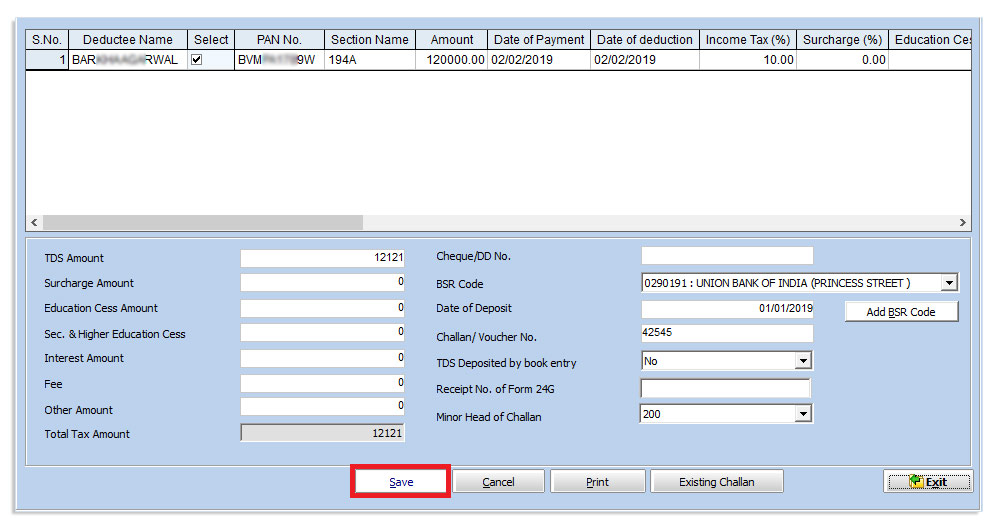The height and width of the screenshot is (525, 995).
Task: Click the 194A section cell
Action: coord(370,60)
